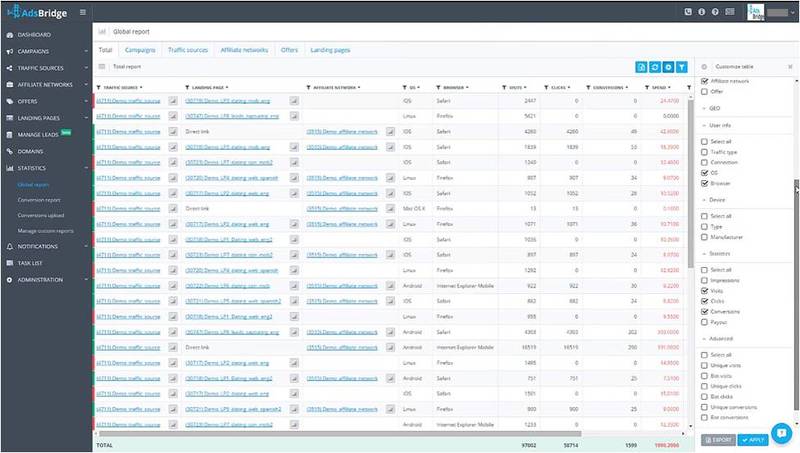The width and height of the screenshot is (800, 453).
Task: Switch to the Landing pages tab
Action: (x=332, y=48)
